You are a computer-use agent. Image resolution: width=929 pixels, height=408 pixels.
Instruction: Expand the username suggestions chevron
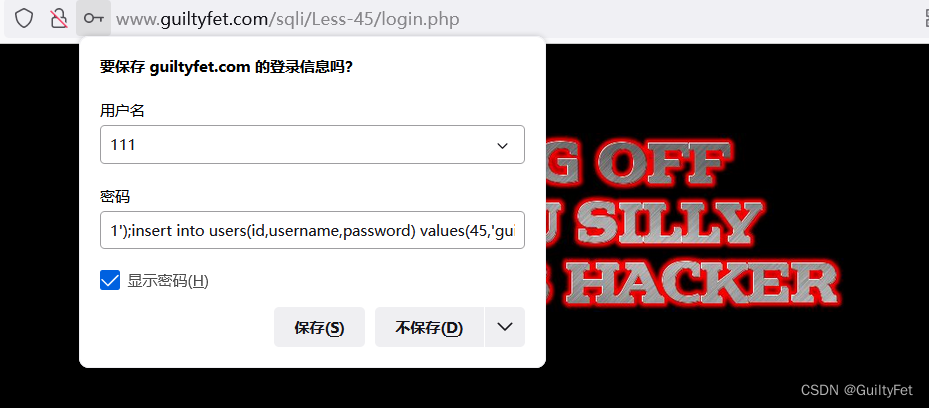(502, 145)
